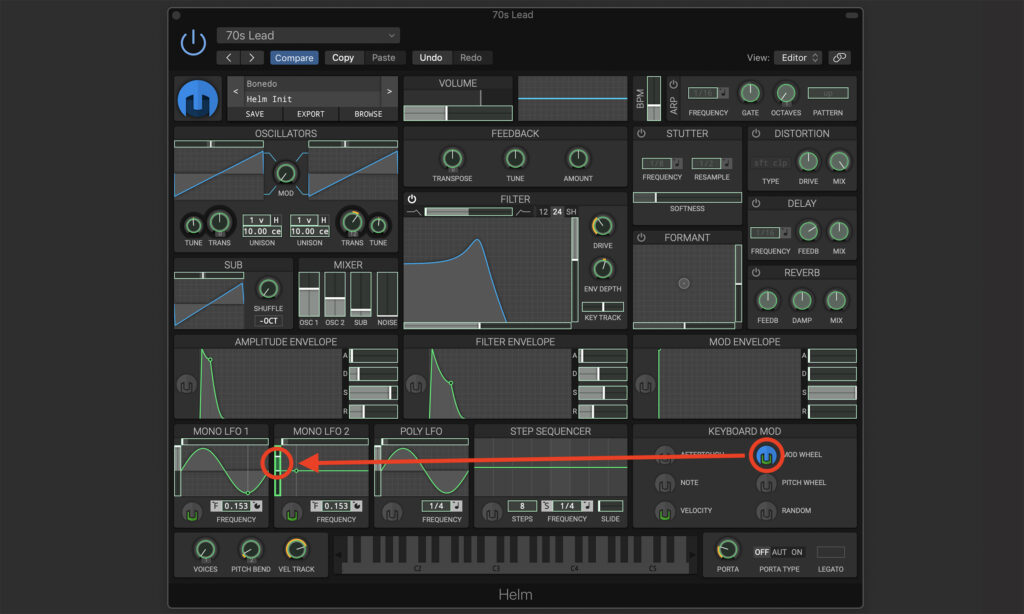Click the Step Sequencer modulation source icon
1024x614 pixels.
pos(491,513)
